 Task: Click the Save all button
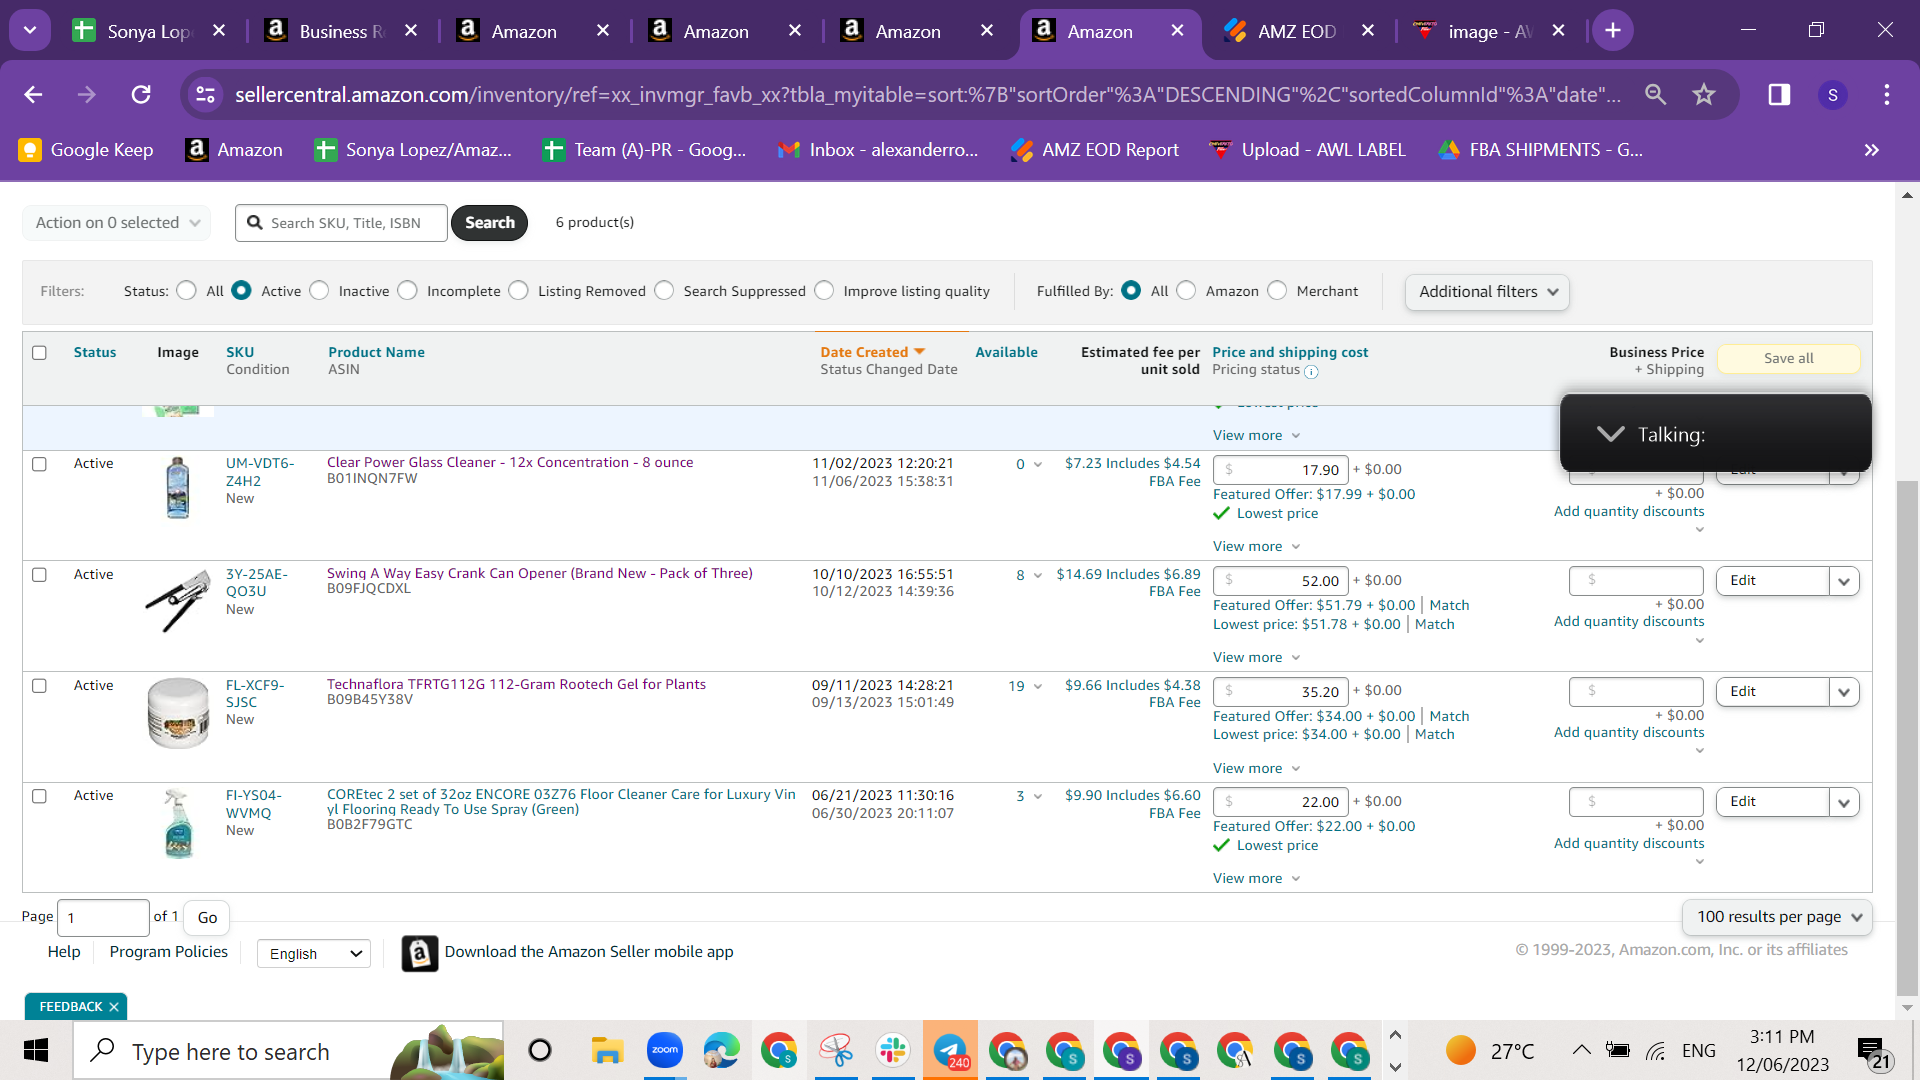click(1788, 358)
